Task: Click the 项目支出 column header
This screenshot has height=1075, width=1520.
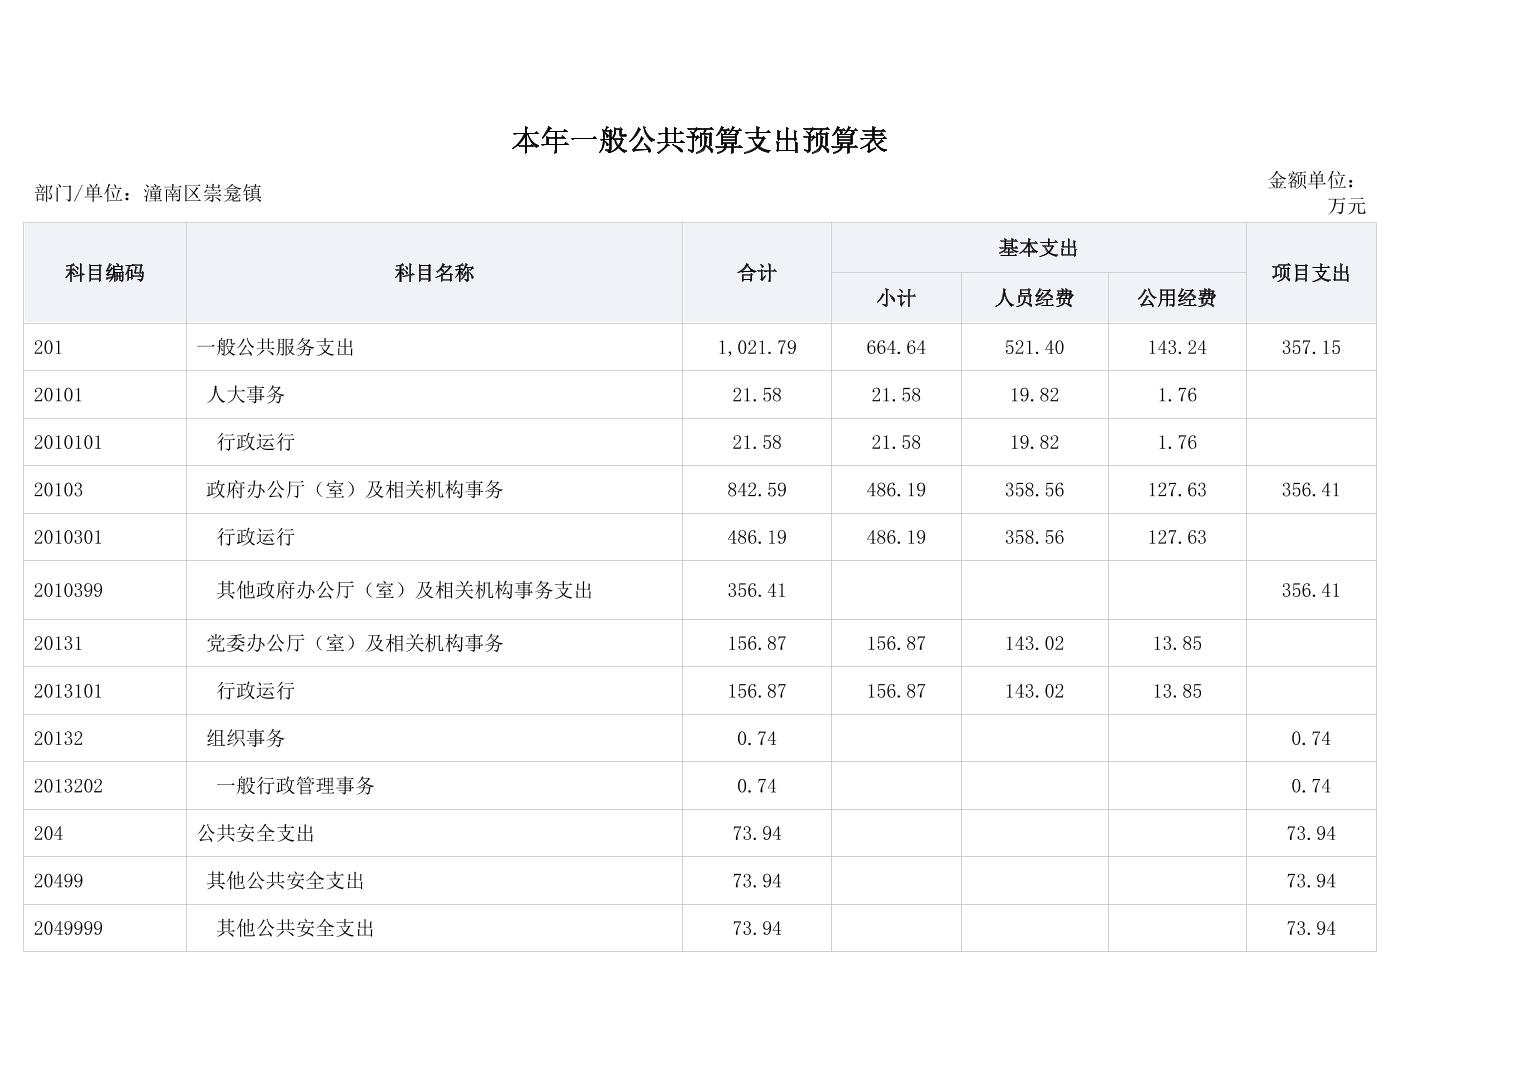Action: (1310, 273)
